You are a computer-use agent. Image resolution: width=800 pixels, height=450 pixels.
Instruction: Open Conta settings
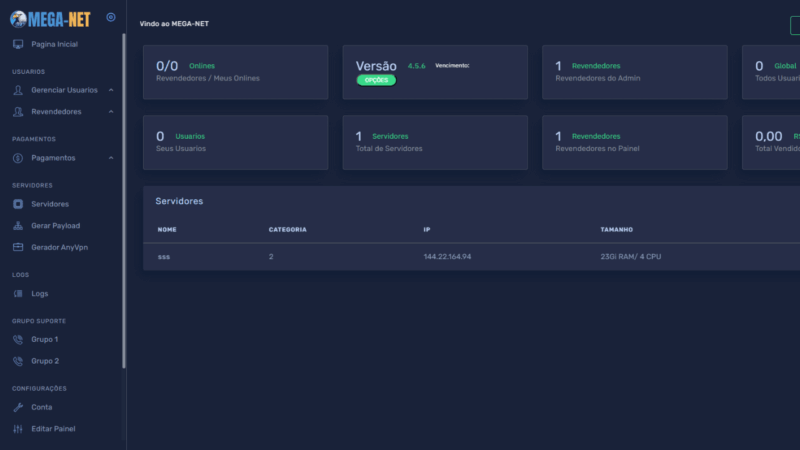pyautogui.click(x=42, y=407)
